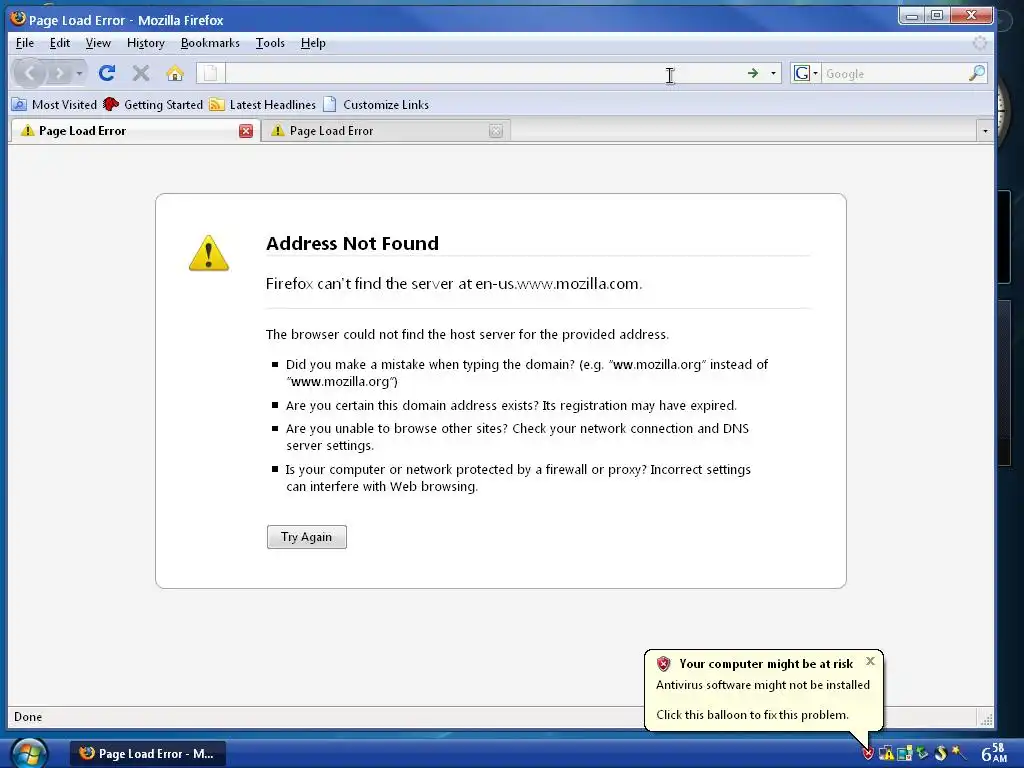Close the active Page Load Error tab
Screen dimensions: 1024x768
tap(246, 131)
